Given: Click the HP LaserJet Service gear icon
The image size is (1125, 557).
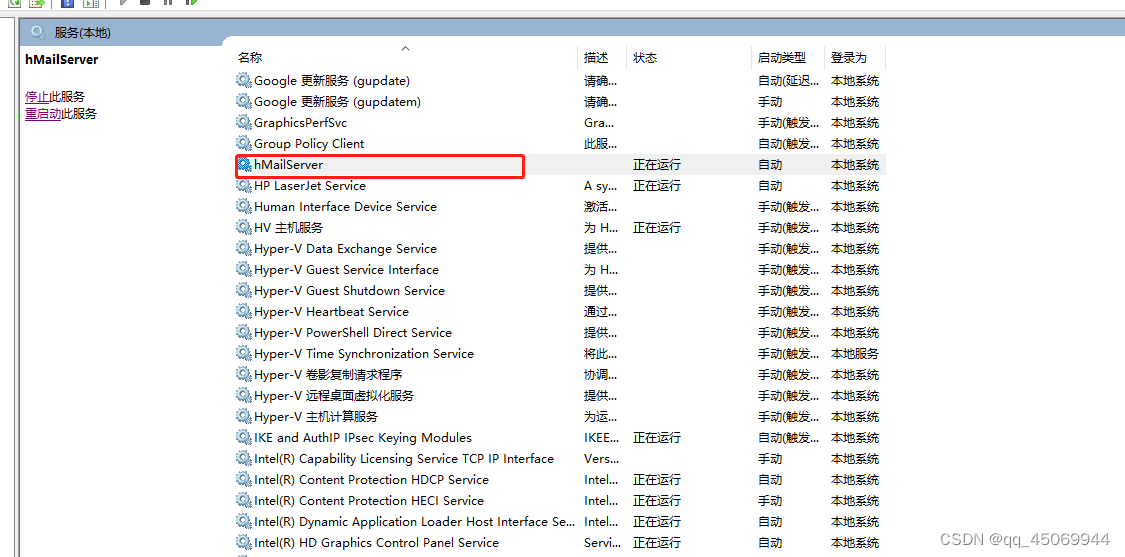Looking at the screenshot, I should 244,185.
